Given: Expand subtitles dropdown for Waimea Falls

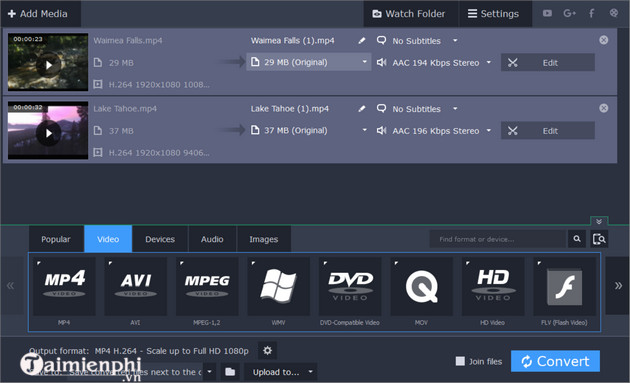Looking at the screenshot, I should click(455, 40).
